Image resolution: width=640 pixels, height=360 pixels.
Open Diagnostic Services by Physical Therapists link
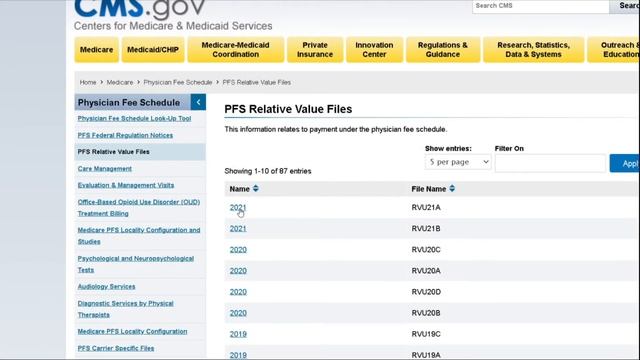tap(125, 309)
